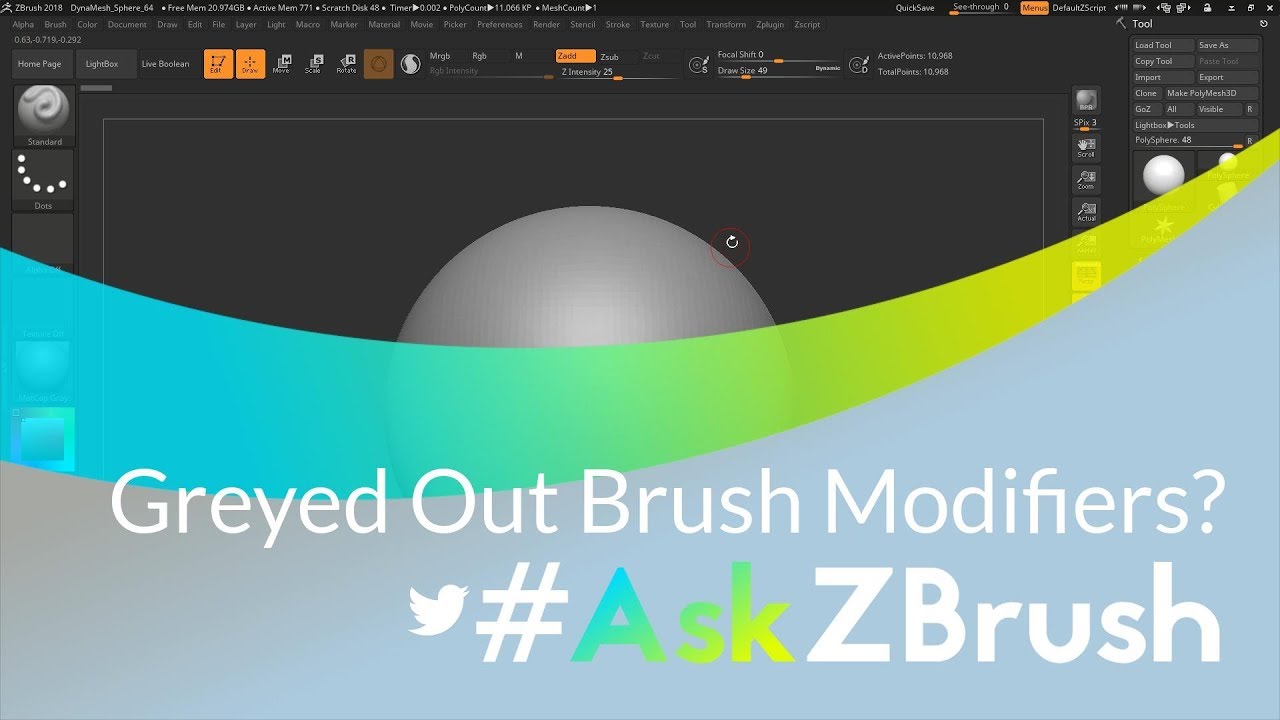Image resolution: width=1280 pixels, height=720 pixels.
Task: Open the Stroke palette menu
Action: click(618, 24)
